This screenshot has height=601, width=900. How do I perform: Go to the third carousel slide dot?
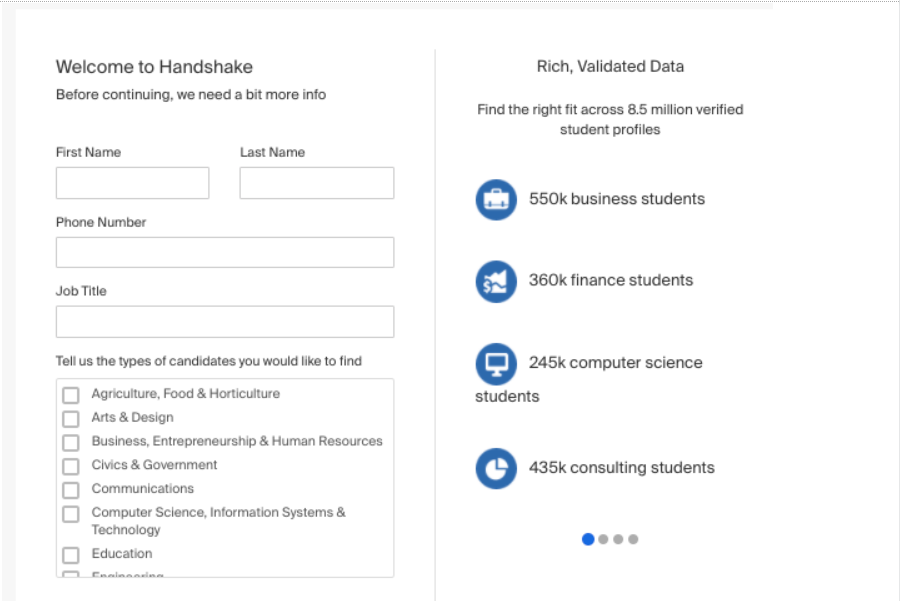click(x=618, y=539)
